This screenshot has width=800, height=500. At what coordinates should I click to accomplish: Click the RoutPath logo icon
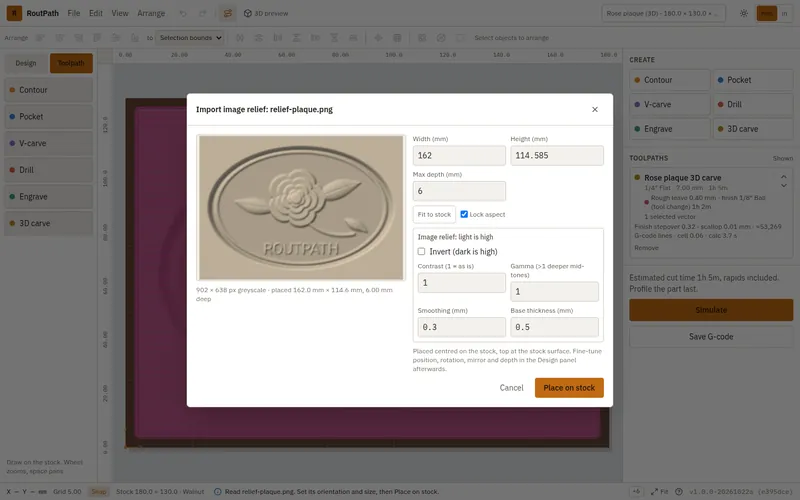14,13
